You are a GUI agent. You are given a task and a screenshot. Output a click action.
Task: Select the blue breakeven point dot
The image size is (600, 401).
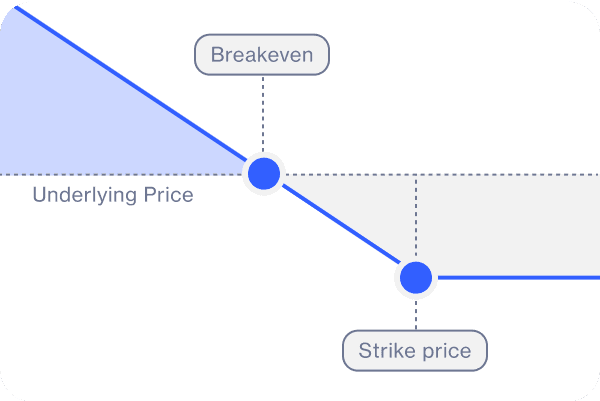point(263,173)
